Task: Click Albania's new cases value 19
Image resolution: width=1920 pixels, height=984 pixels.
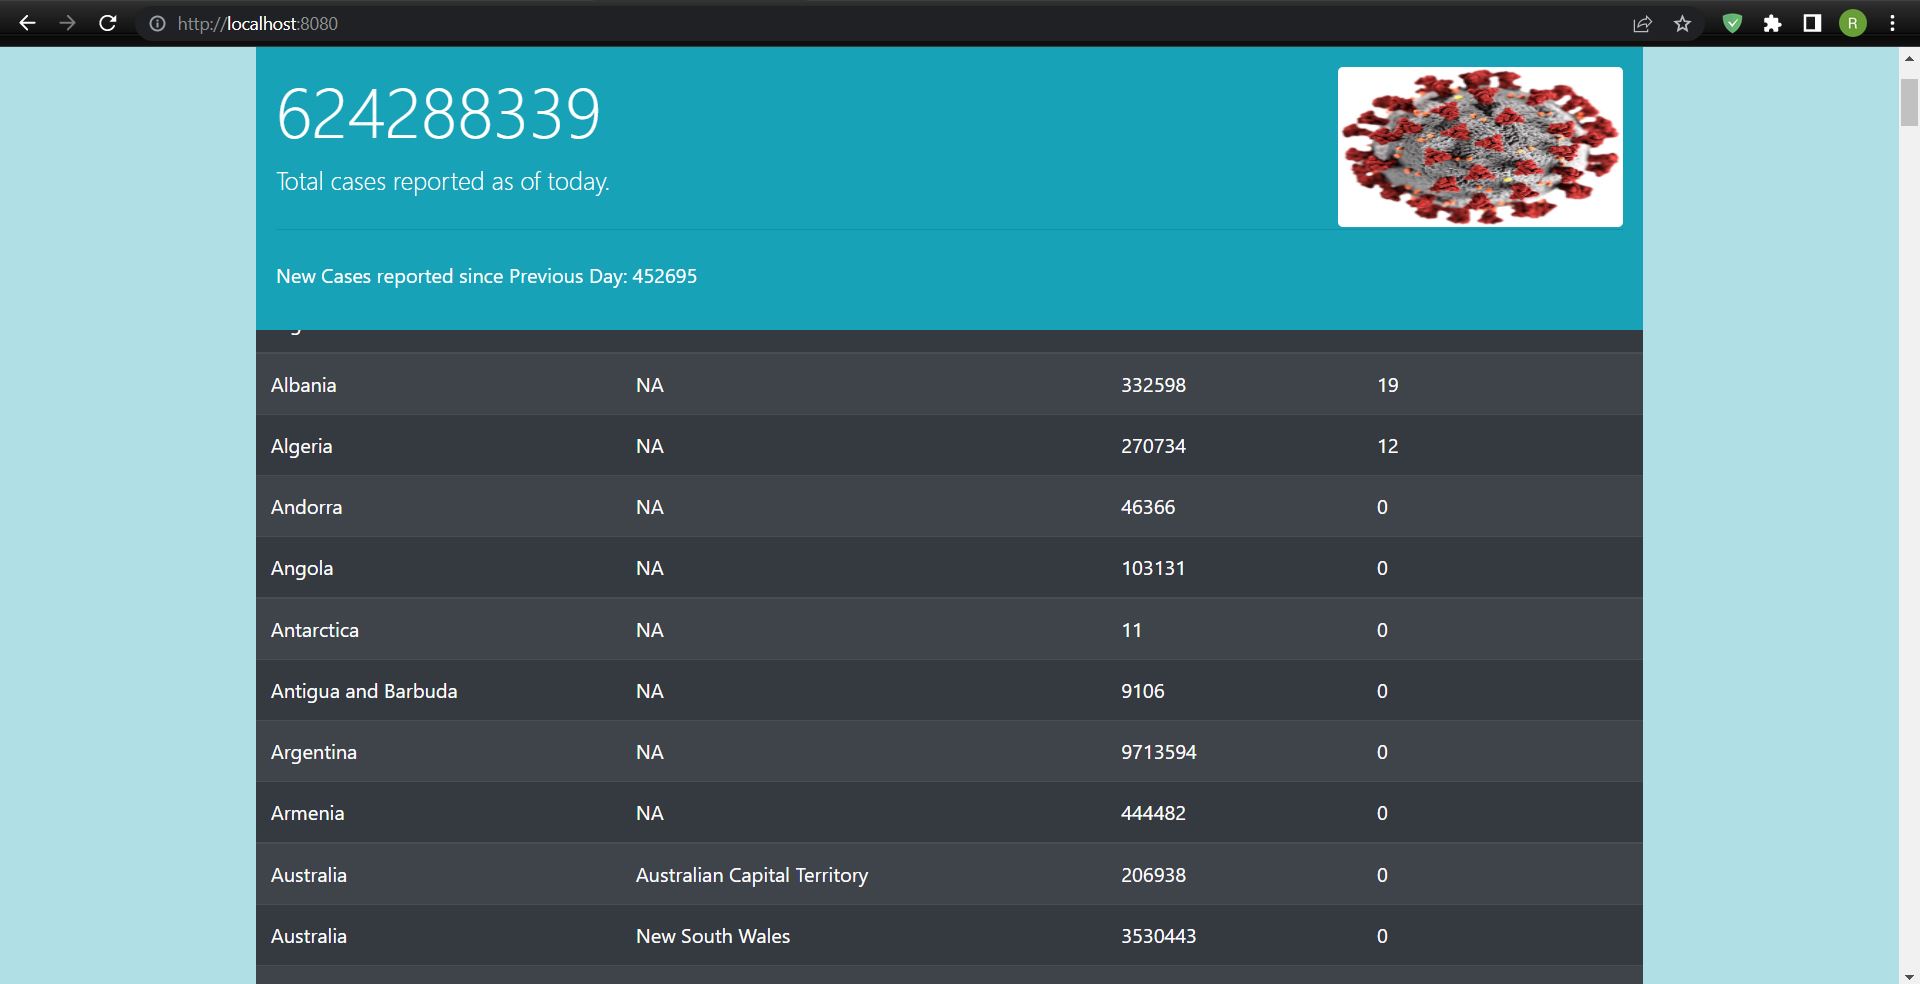Action: [x=1388, y=385]
